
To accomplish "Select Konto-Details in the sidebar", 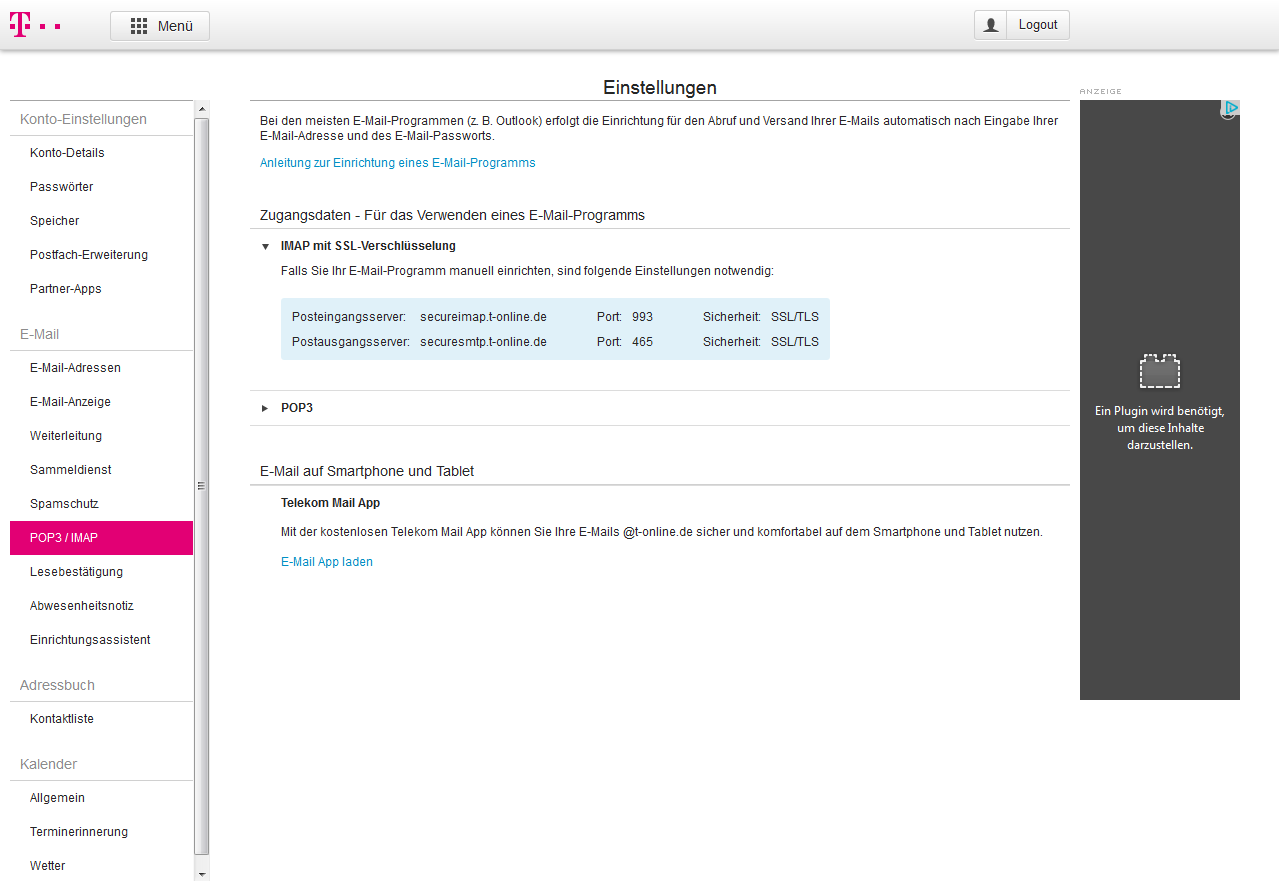I will point(67,153).
